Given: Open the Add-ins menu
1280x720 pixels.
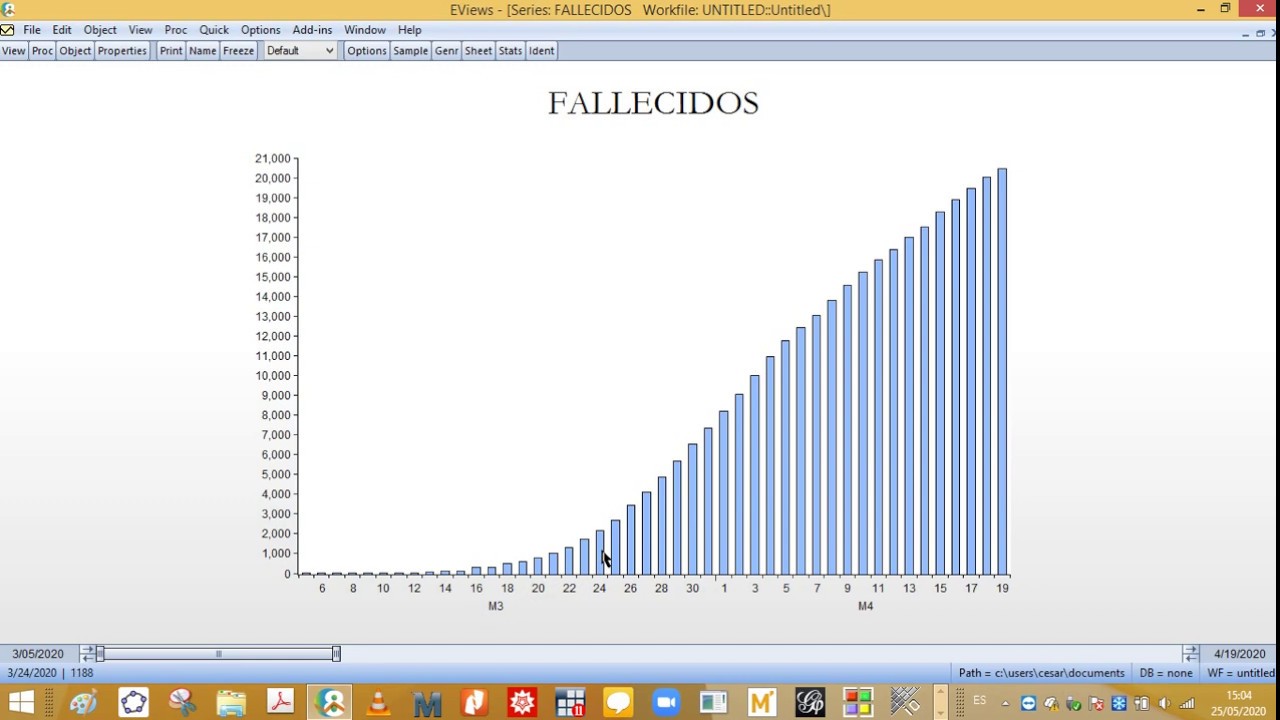Looking at the screenshot, I should click(x=312, y=30).
